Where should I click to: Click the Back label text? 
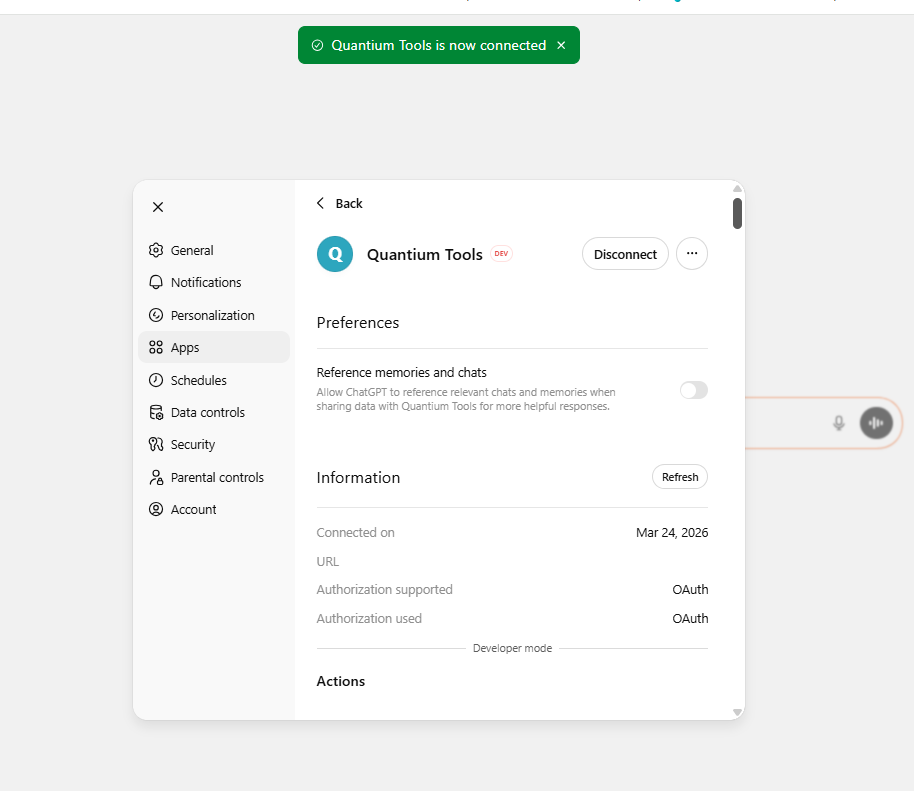click(349, 203)
